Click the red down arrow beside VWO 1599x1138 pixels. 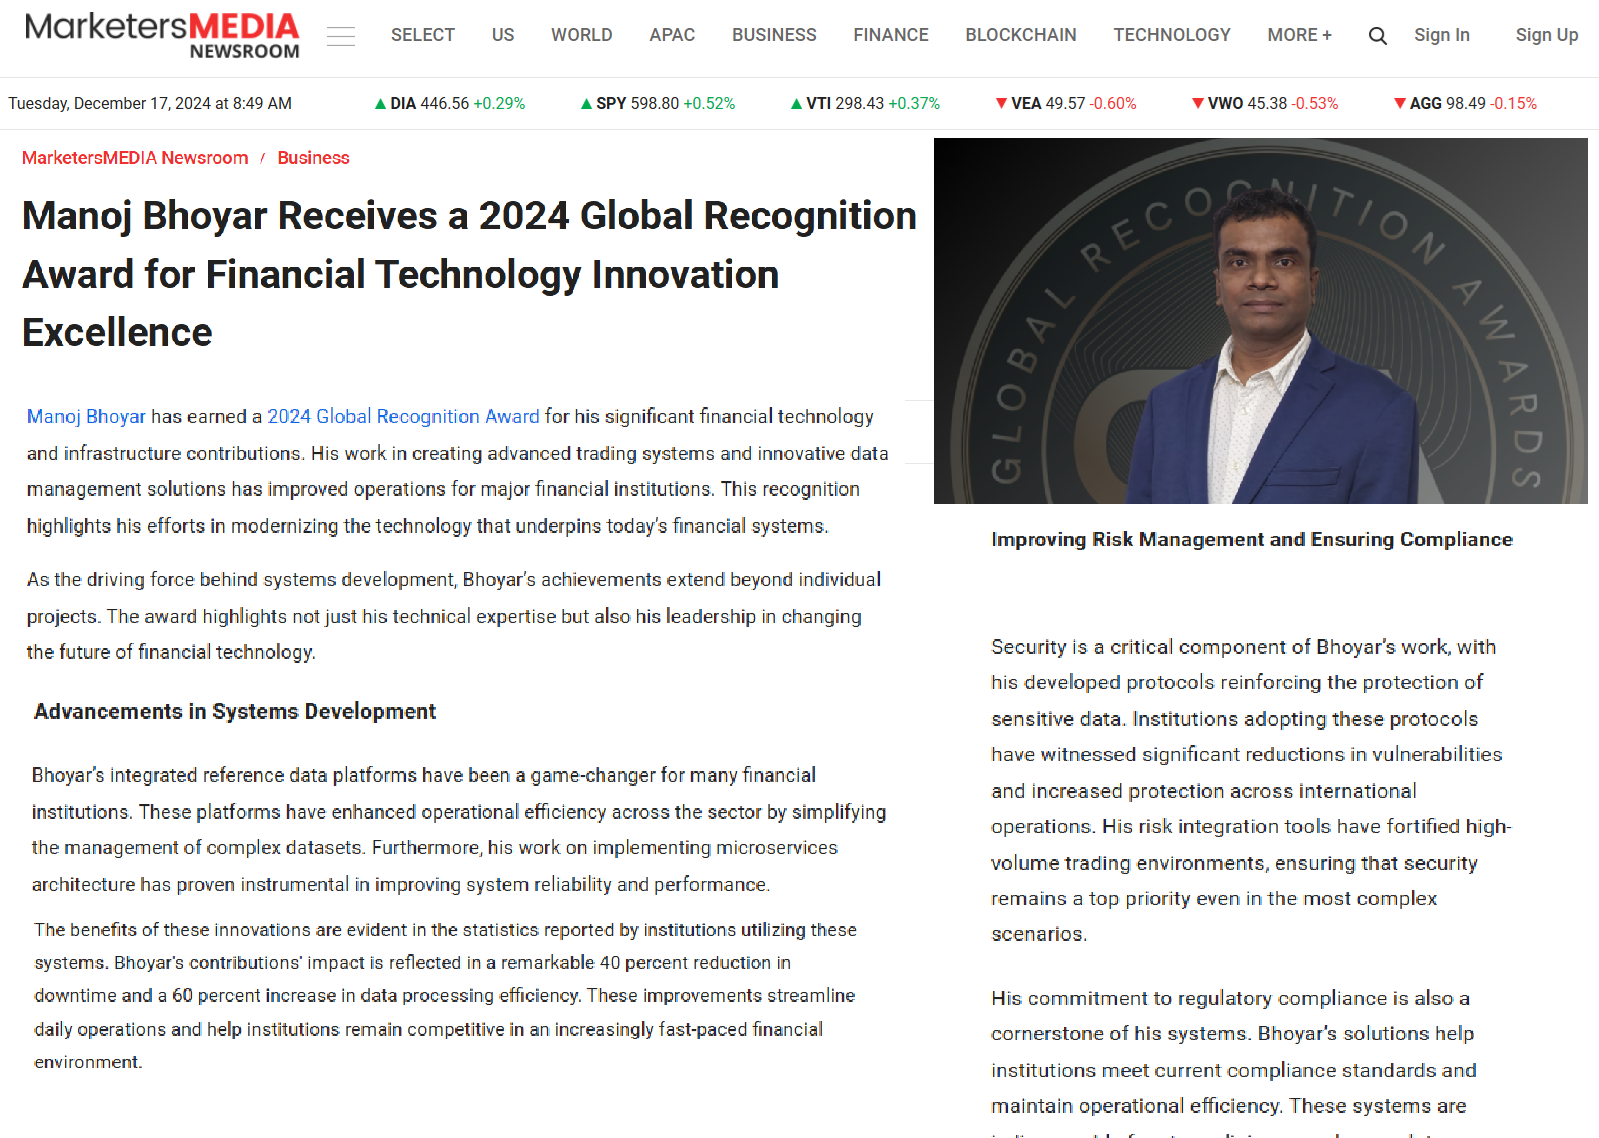[1198, 104]
